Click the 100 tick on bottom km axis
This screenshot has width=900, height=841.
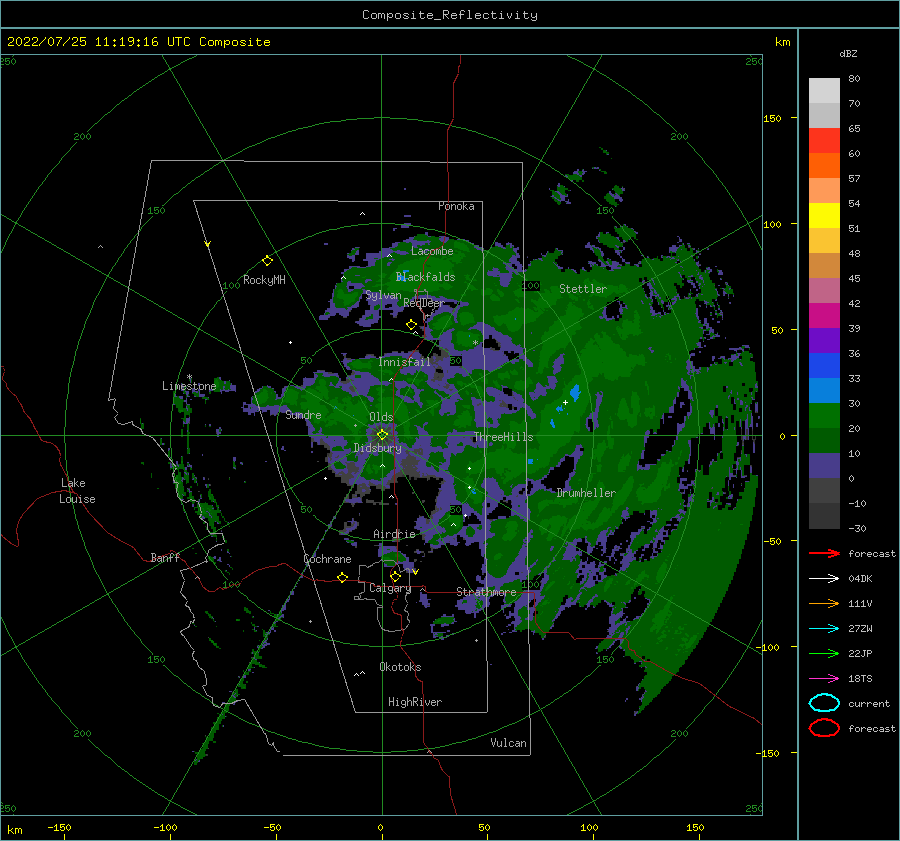coord(589,827)
